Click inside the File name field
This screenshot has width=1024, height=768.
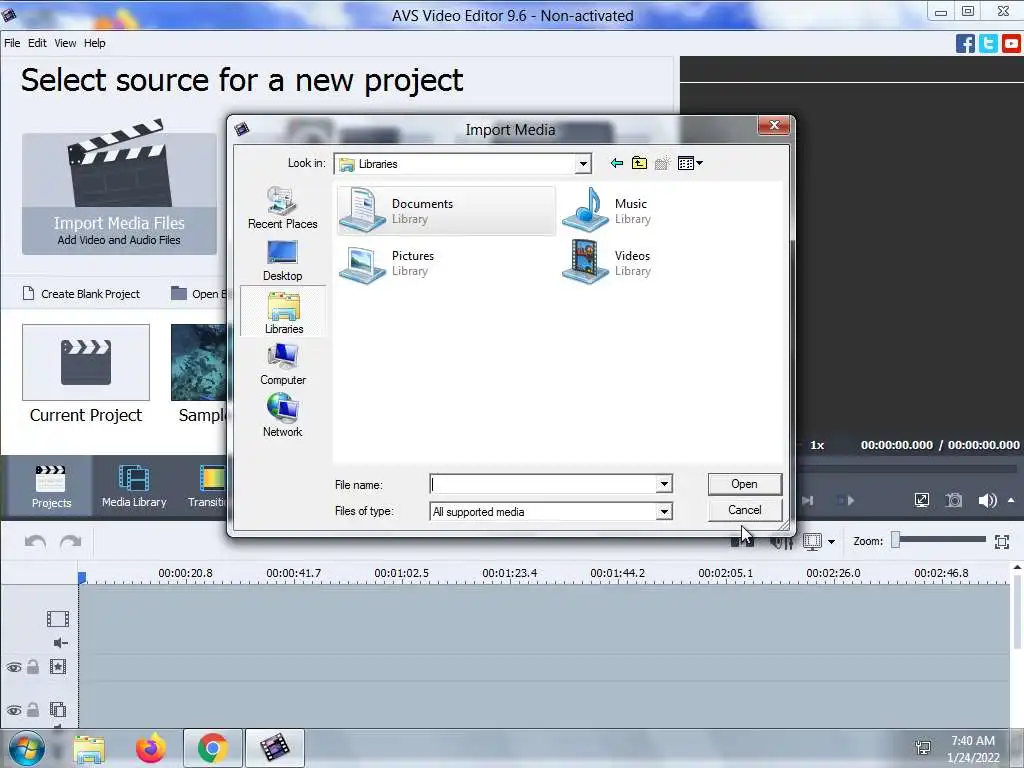click(543, 484)
